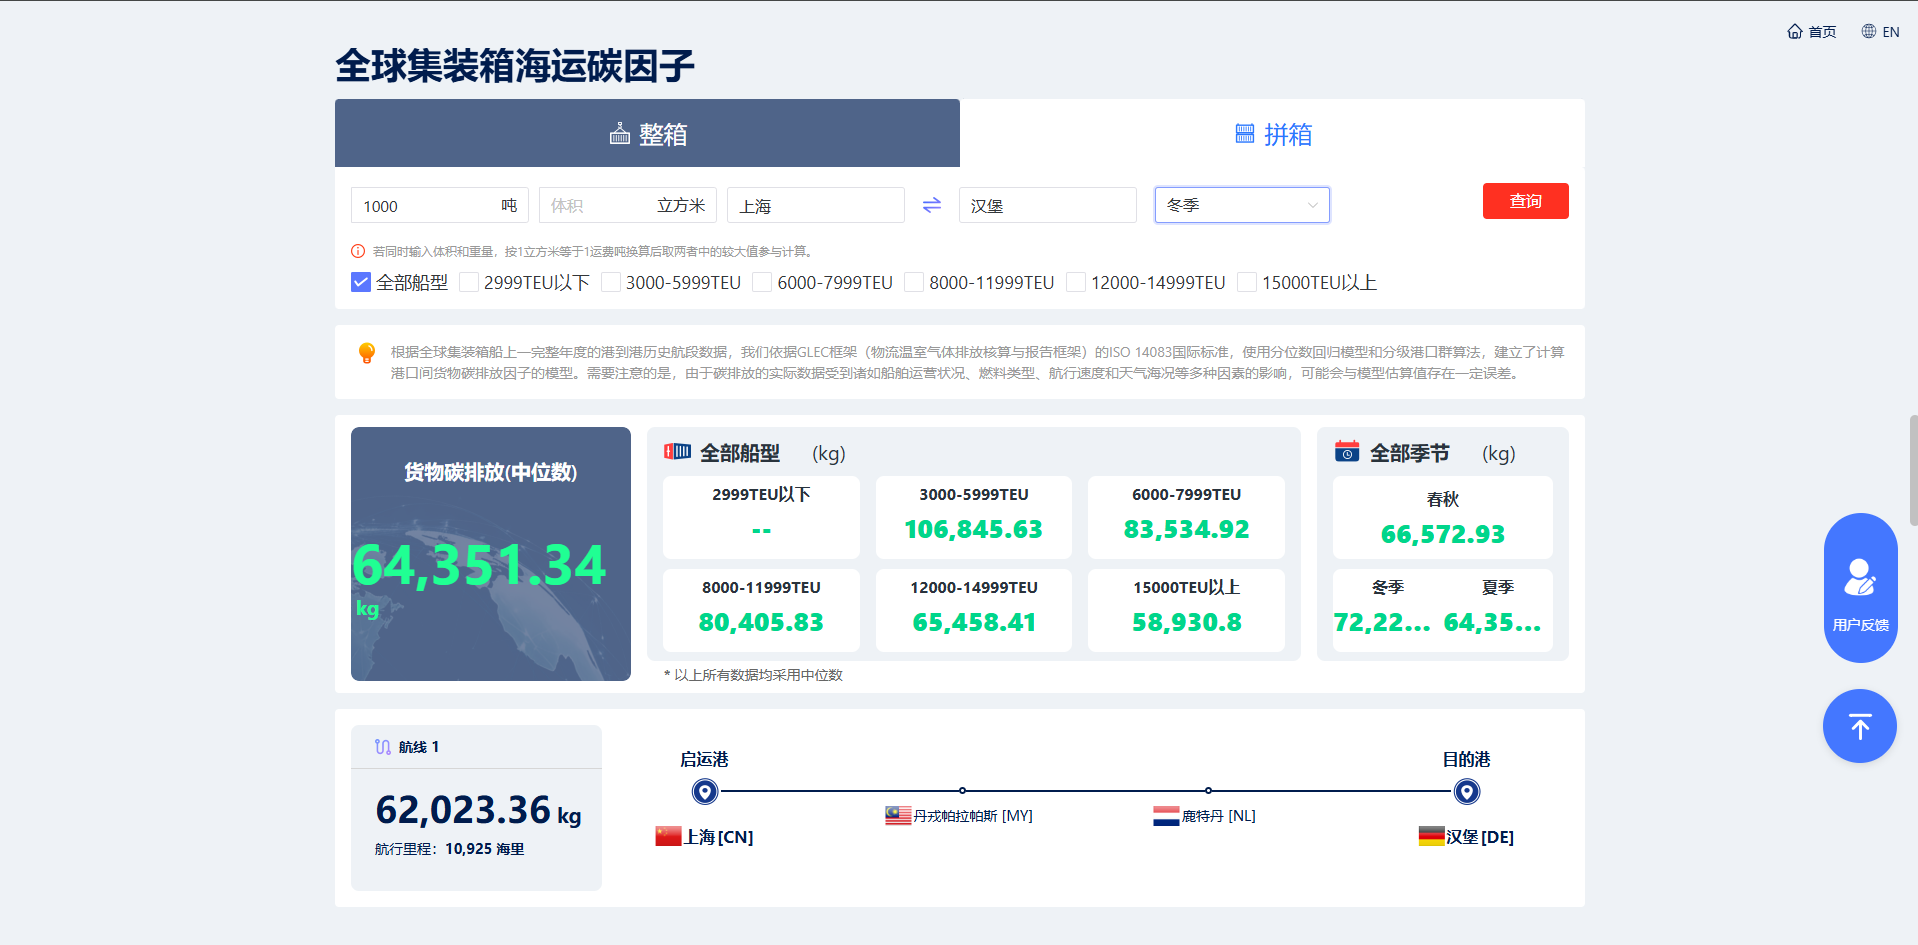Click the truncated 夏季 emission value

click(1493, 622)
